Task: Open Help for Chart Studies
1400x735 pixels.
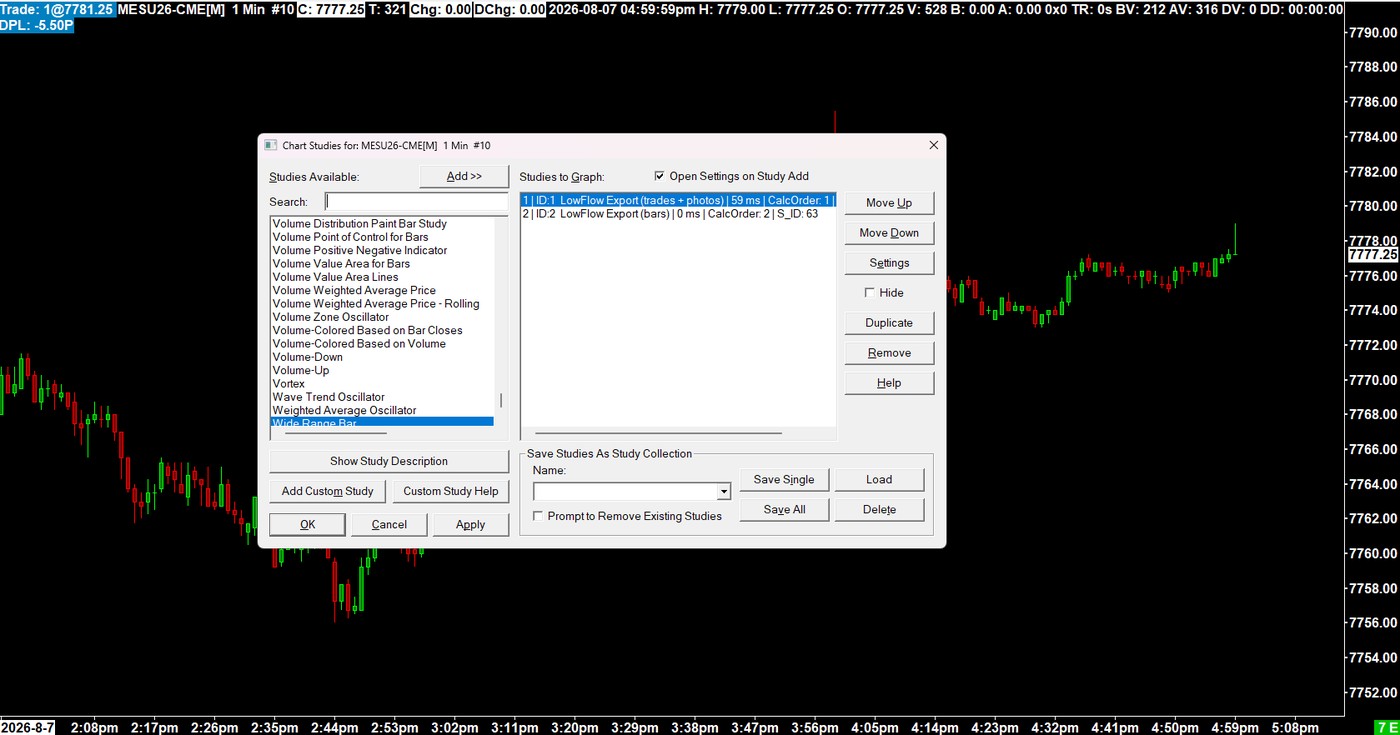Action: pos(889,383)
